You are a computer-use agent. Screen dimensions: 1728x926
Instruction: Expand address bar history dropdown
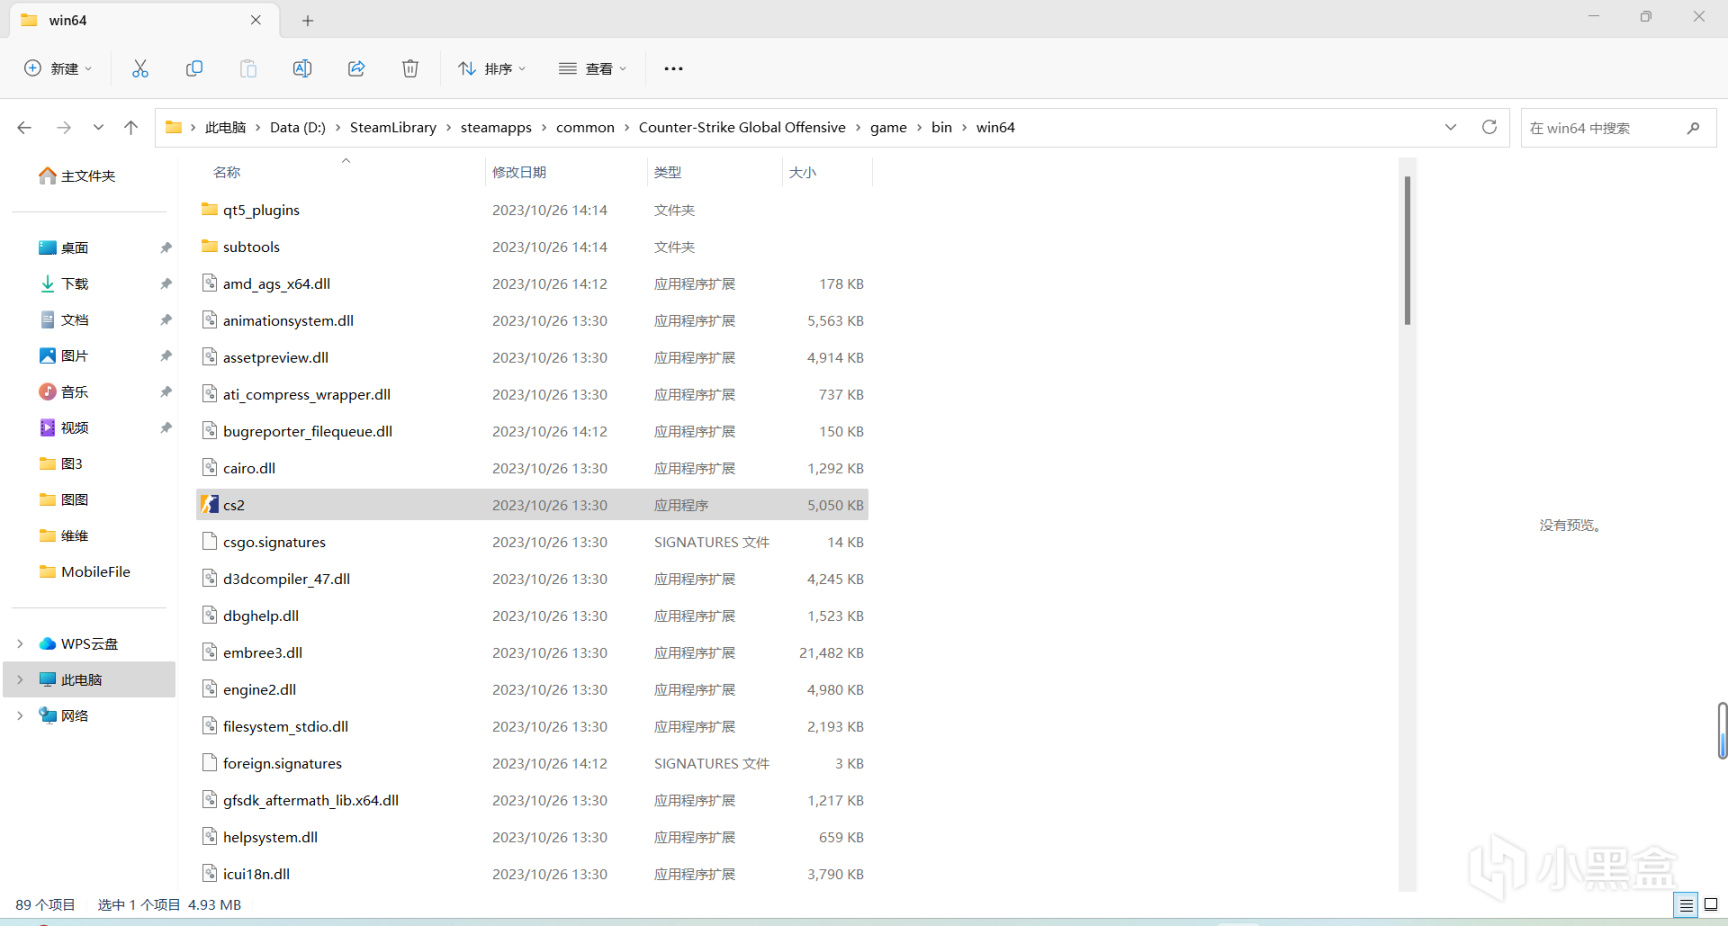(1451, 127)
